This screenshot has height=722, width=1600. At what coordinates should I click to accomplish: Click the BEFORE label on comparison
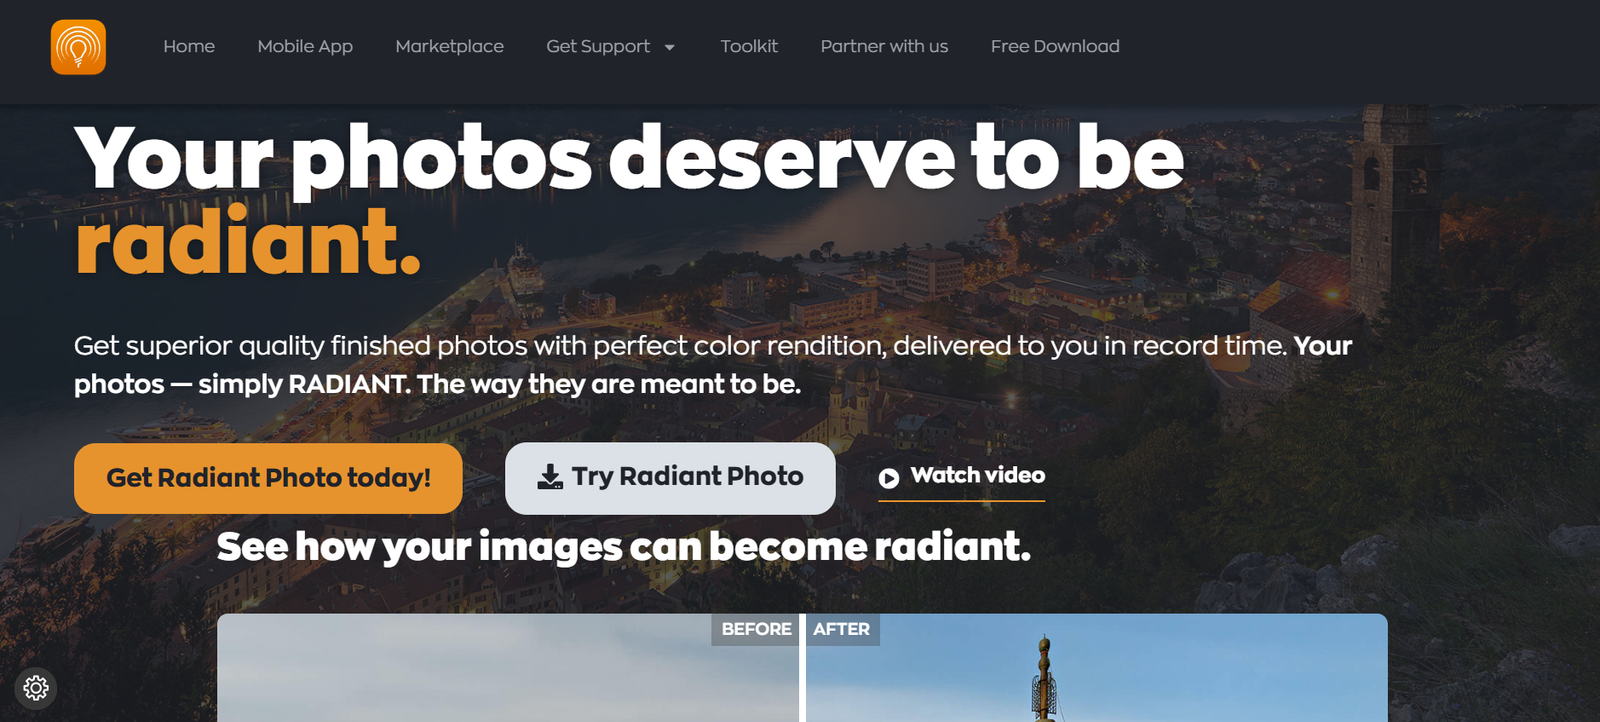(x=756, y=629)
